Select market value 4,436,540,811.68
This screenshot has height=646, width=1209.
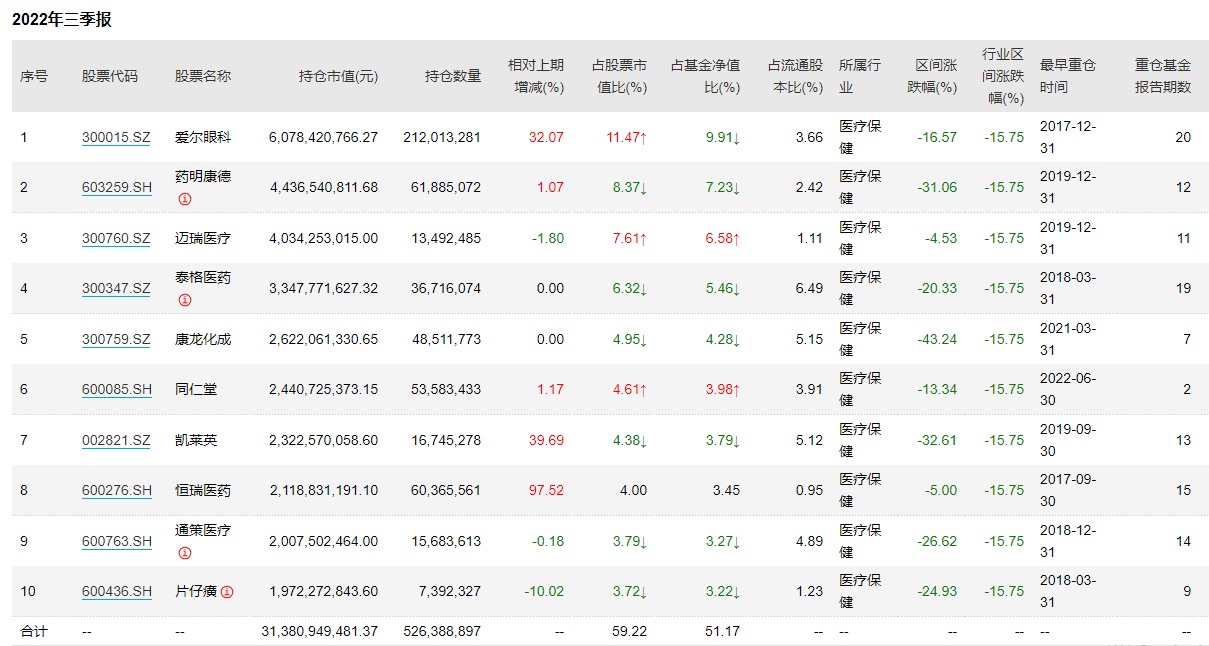[x=324, y=188]
